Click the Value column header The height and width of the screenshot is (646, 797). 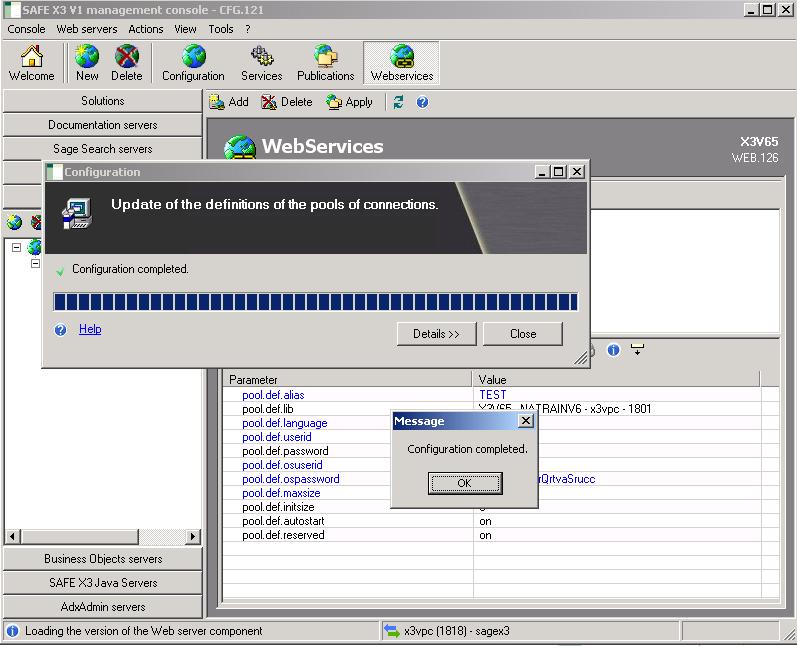(616, 380)
